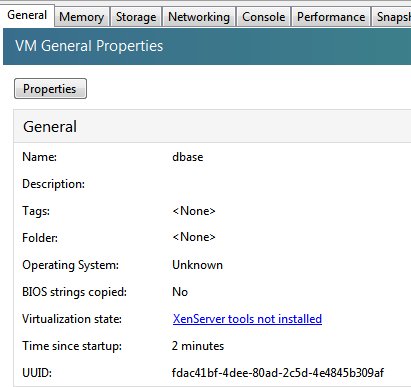
Task: Select the UUID value fdac41bf-4dee
Action: coord(278,373)
